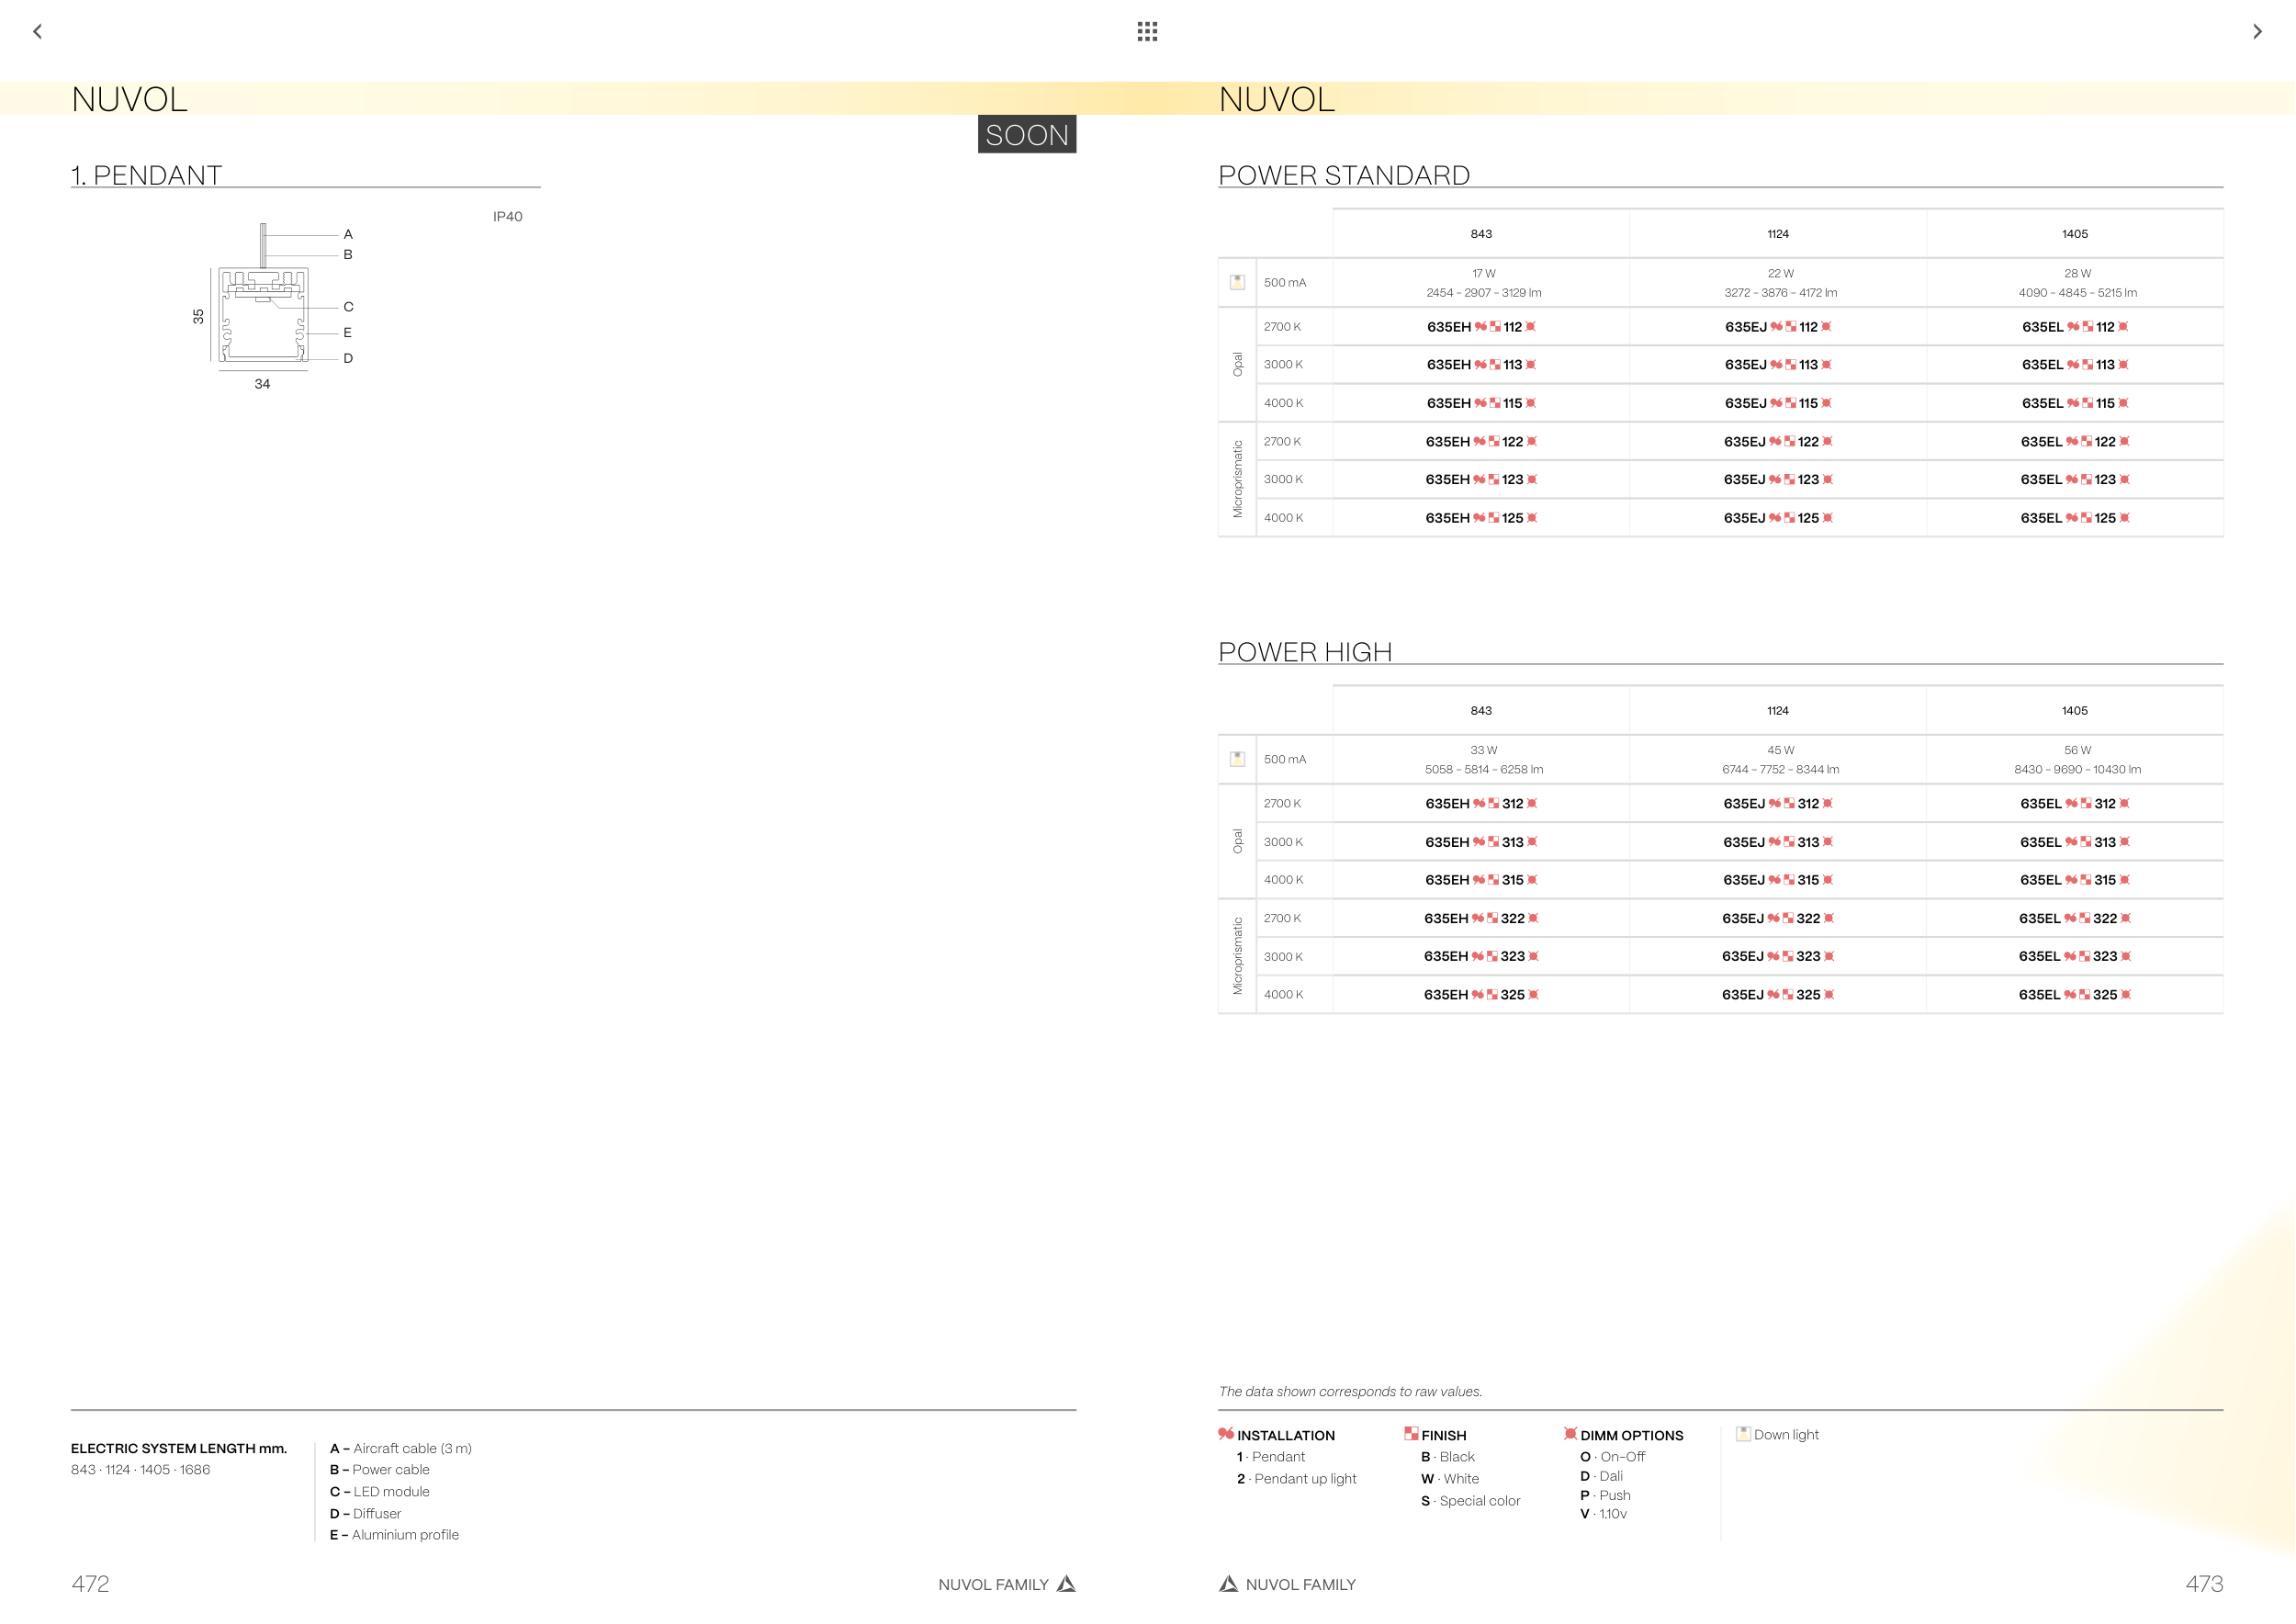Screen dimensions: 2296x1624
Task: Click the SOON badge
Action: coord(1026,135)
